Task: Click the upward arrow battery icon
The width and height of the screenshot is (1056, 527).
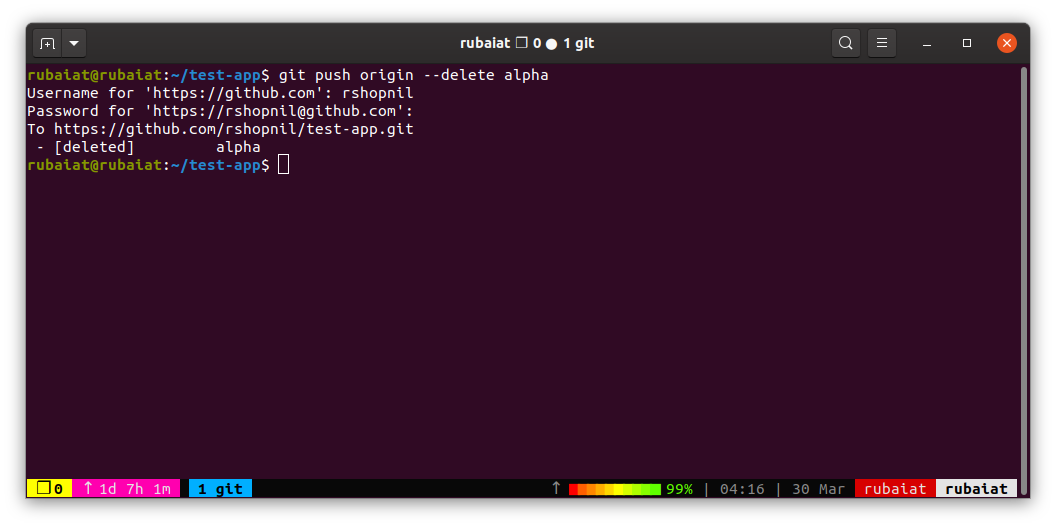Action: pos(556,488)
